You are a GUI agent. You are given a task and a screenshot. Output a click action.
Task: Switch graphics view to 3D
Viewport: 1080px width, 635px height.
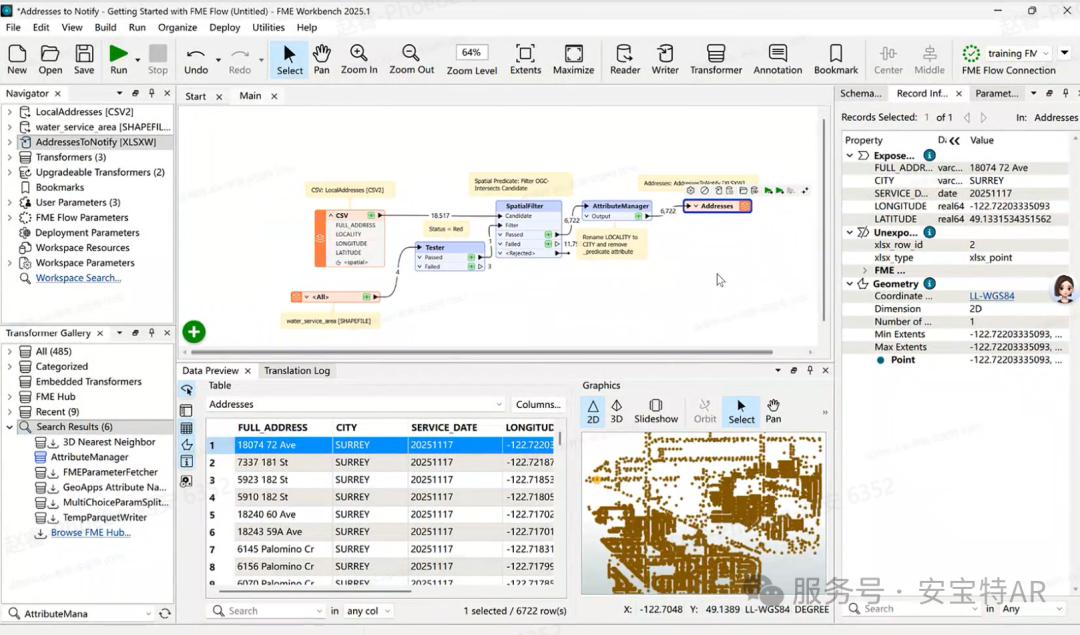pyautogui.click(x=616, y=411)
